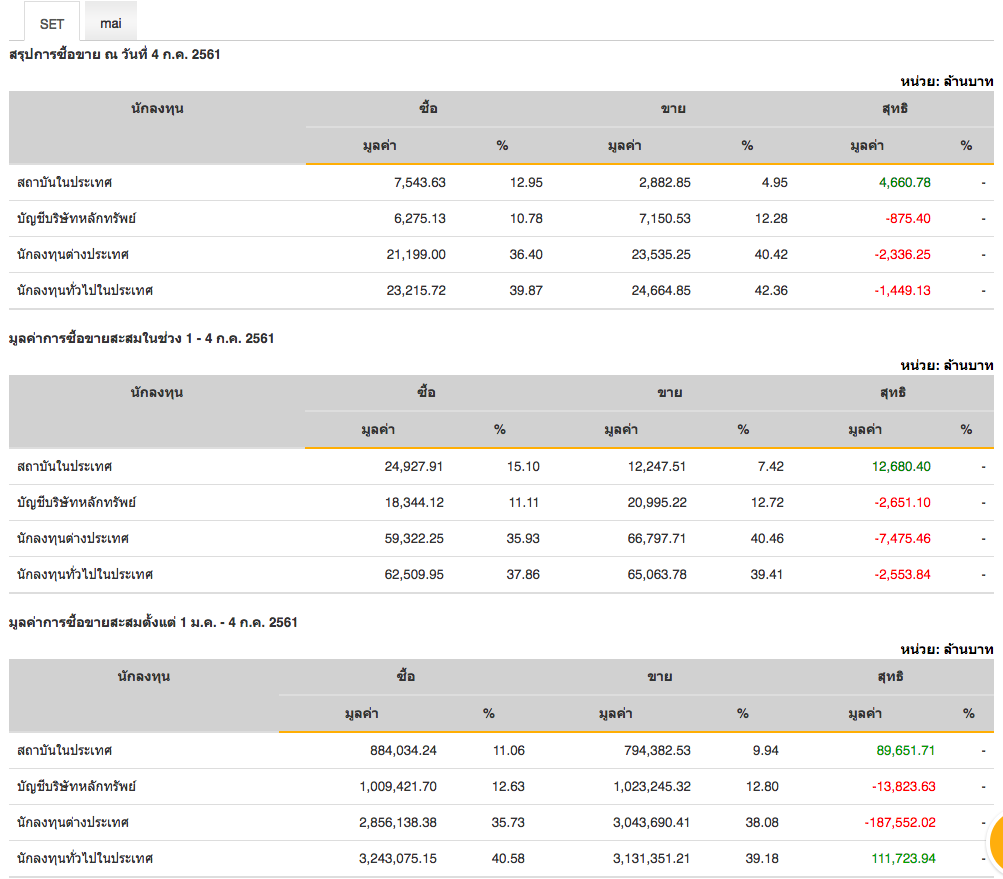This screenshot has height=879, width=1003.
Task: Click the red net value -7,475.46
Action: [x=902, y=538]
